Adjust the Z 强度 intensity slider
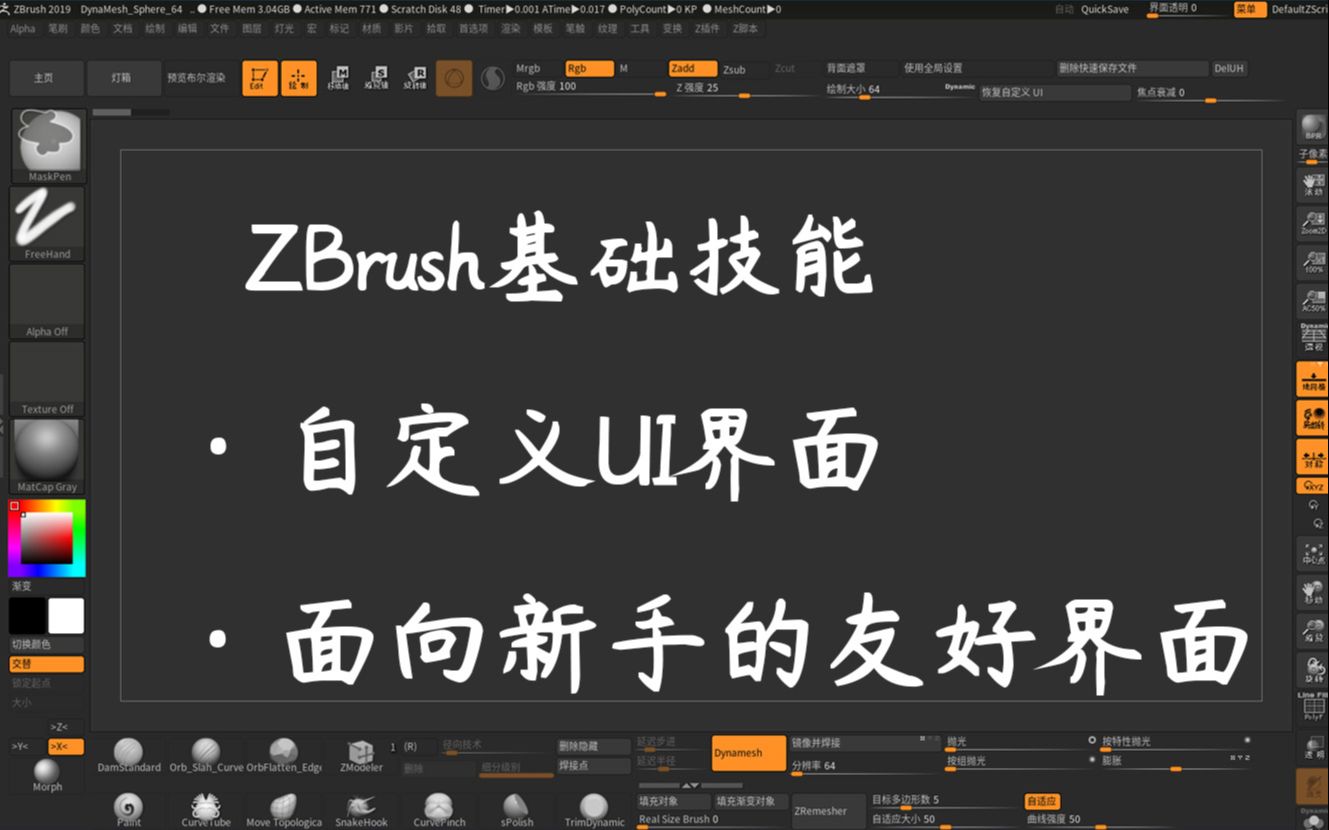Image resolution: width=1329 pixels, height=830 pixels. (x=745, y=88)
